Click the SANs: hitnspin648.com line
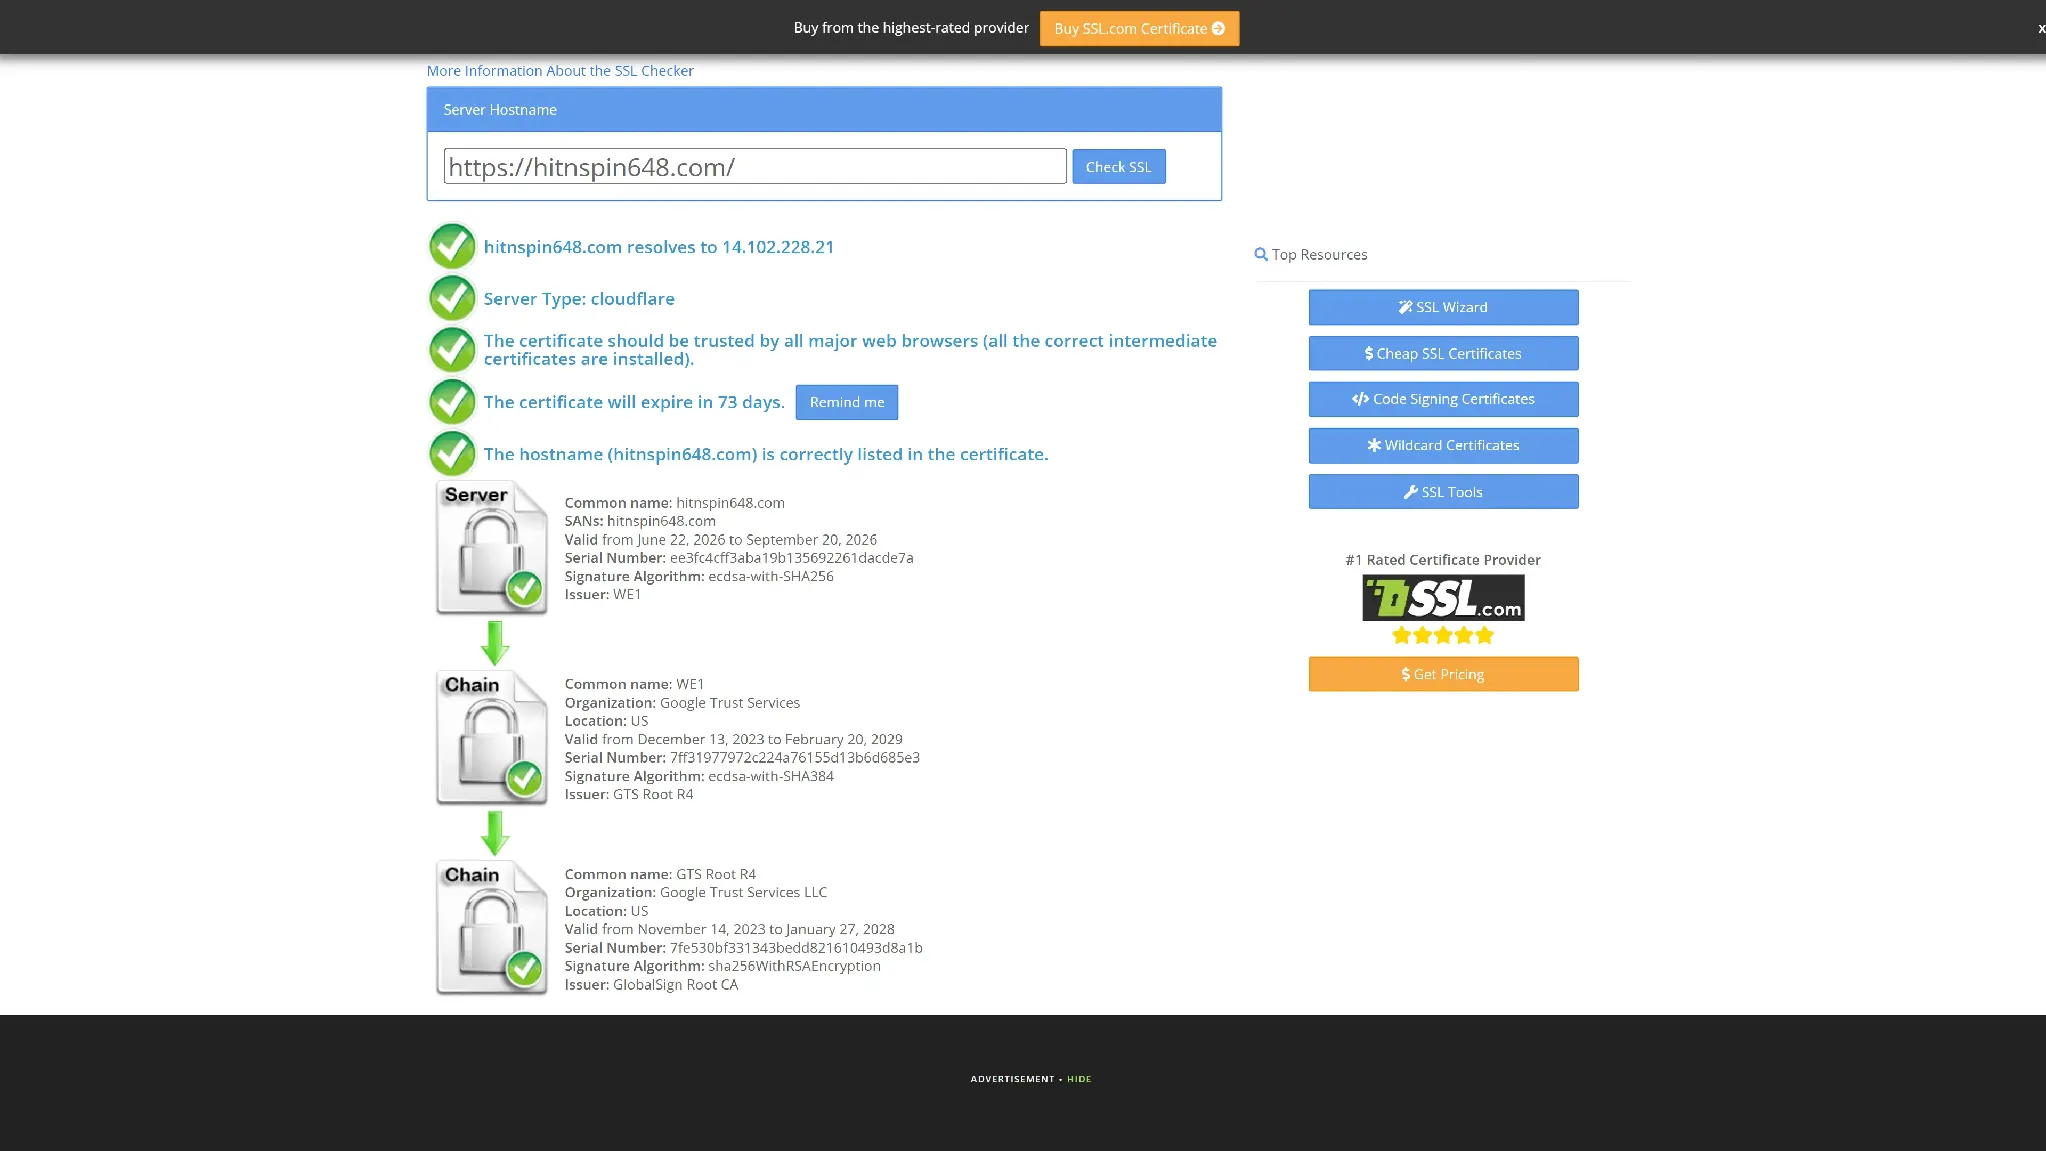 pos(640,521)
